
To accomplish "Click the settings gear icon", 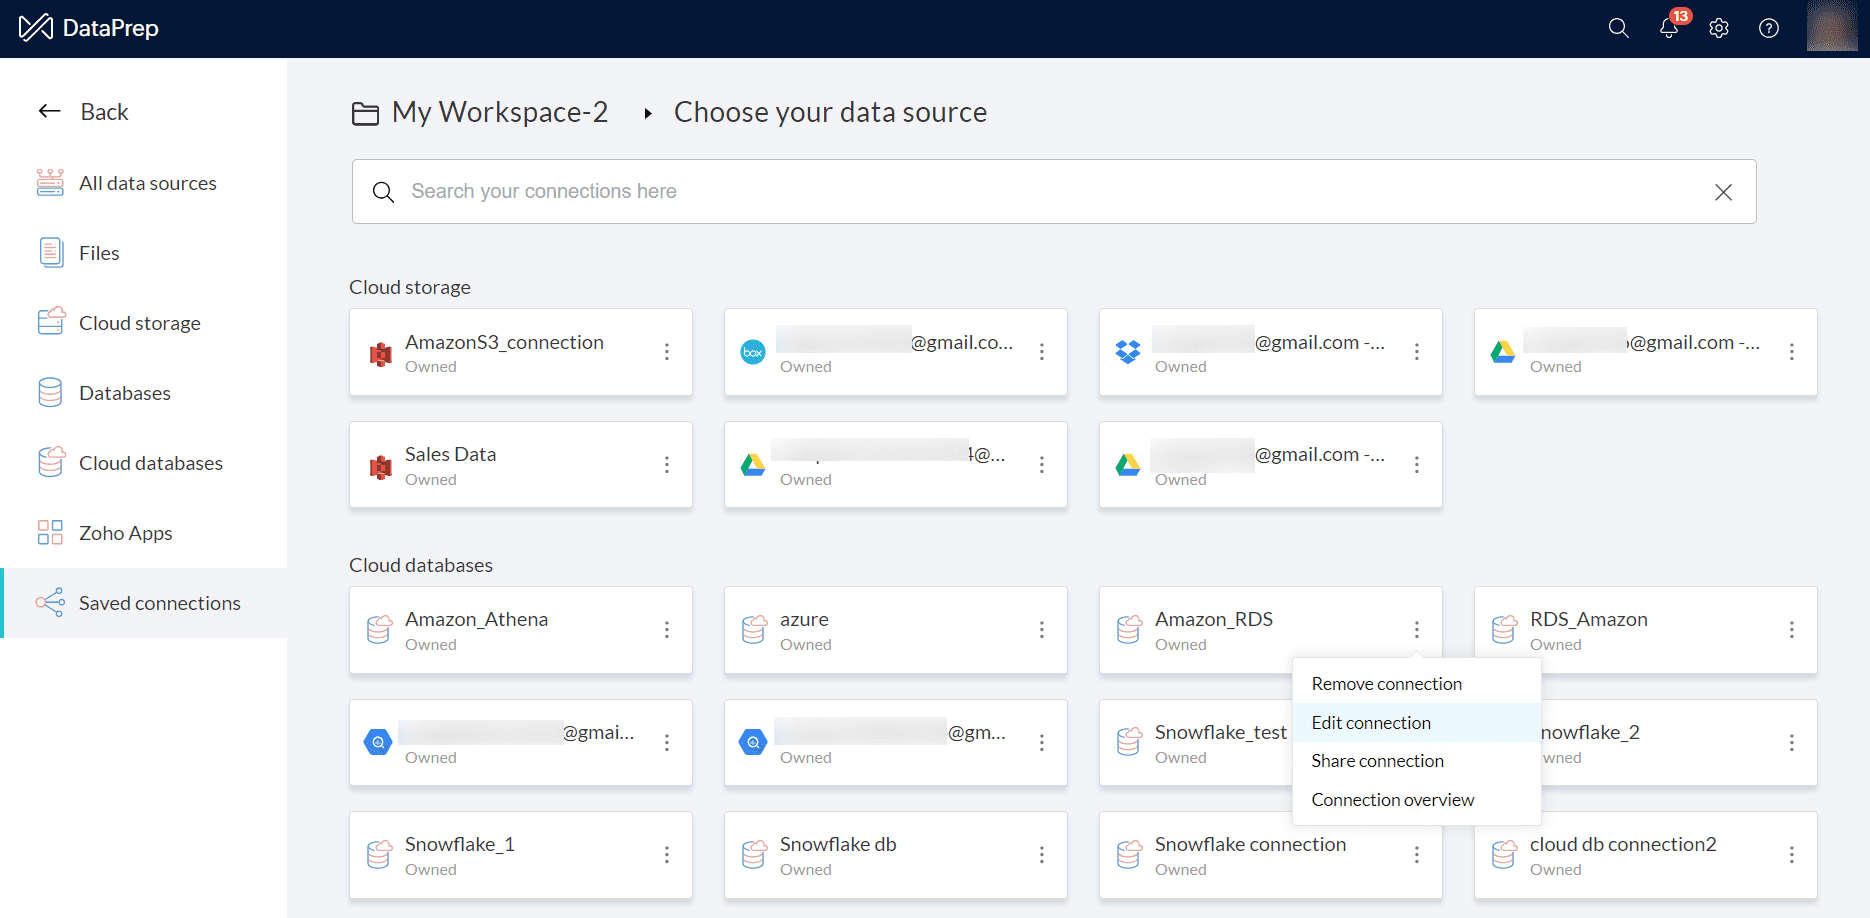I will pos(1719,28).
